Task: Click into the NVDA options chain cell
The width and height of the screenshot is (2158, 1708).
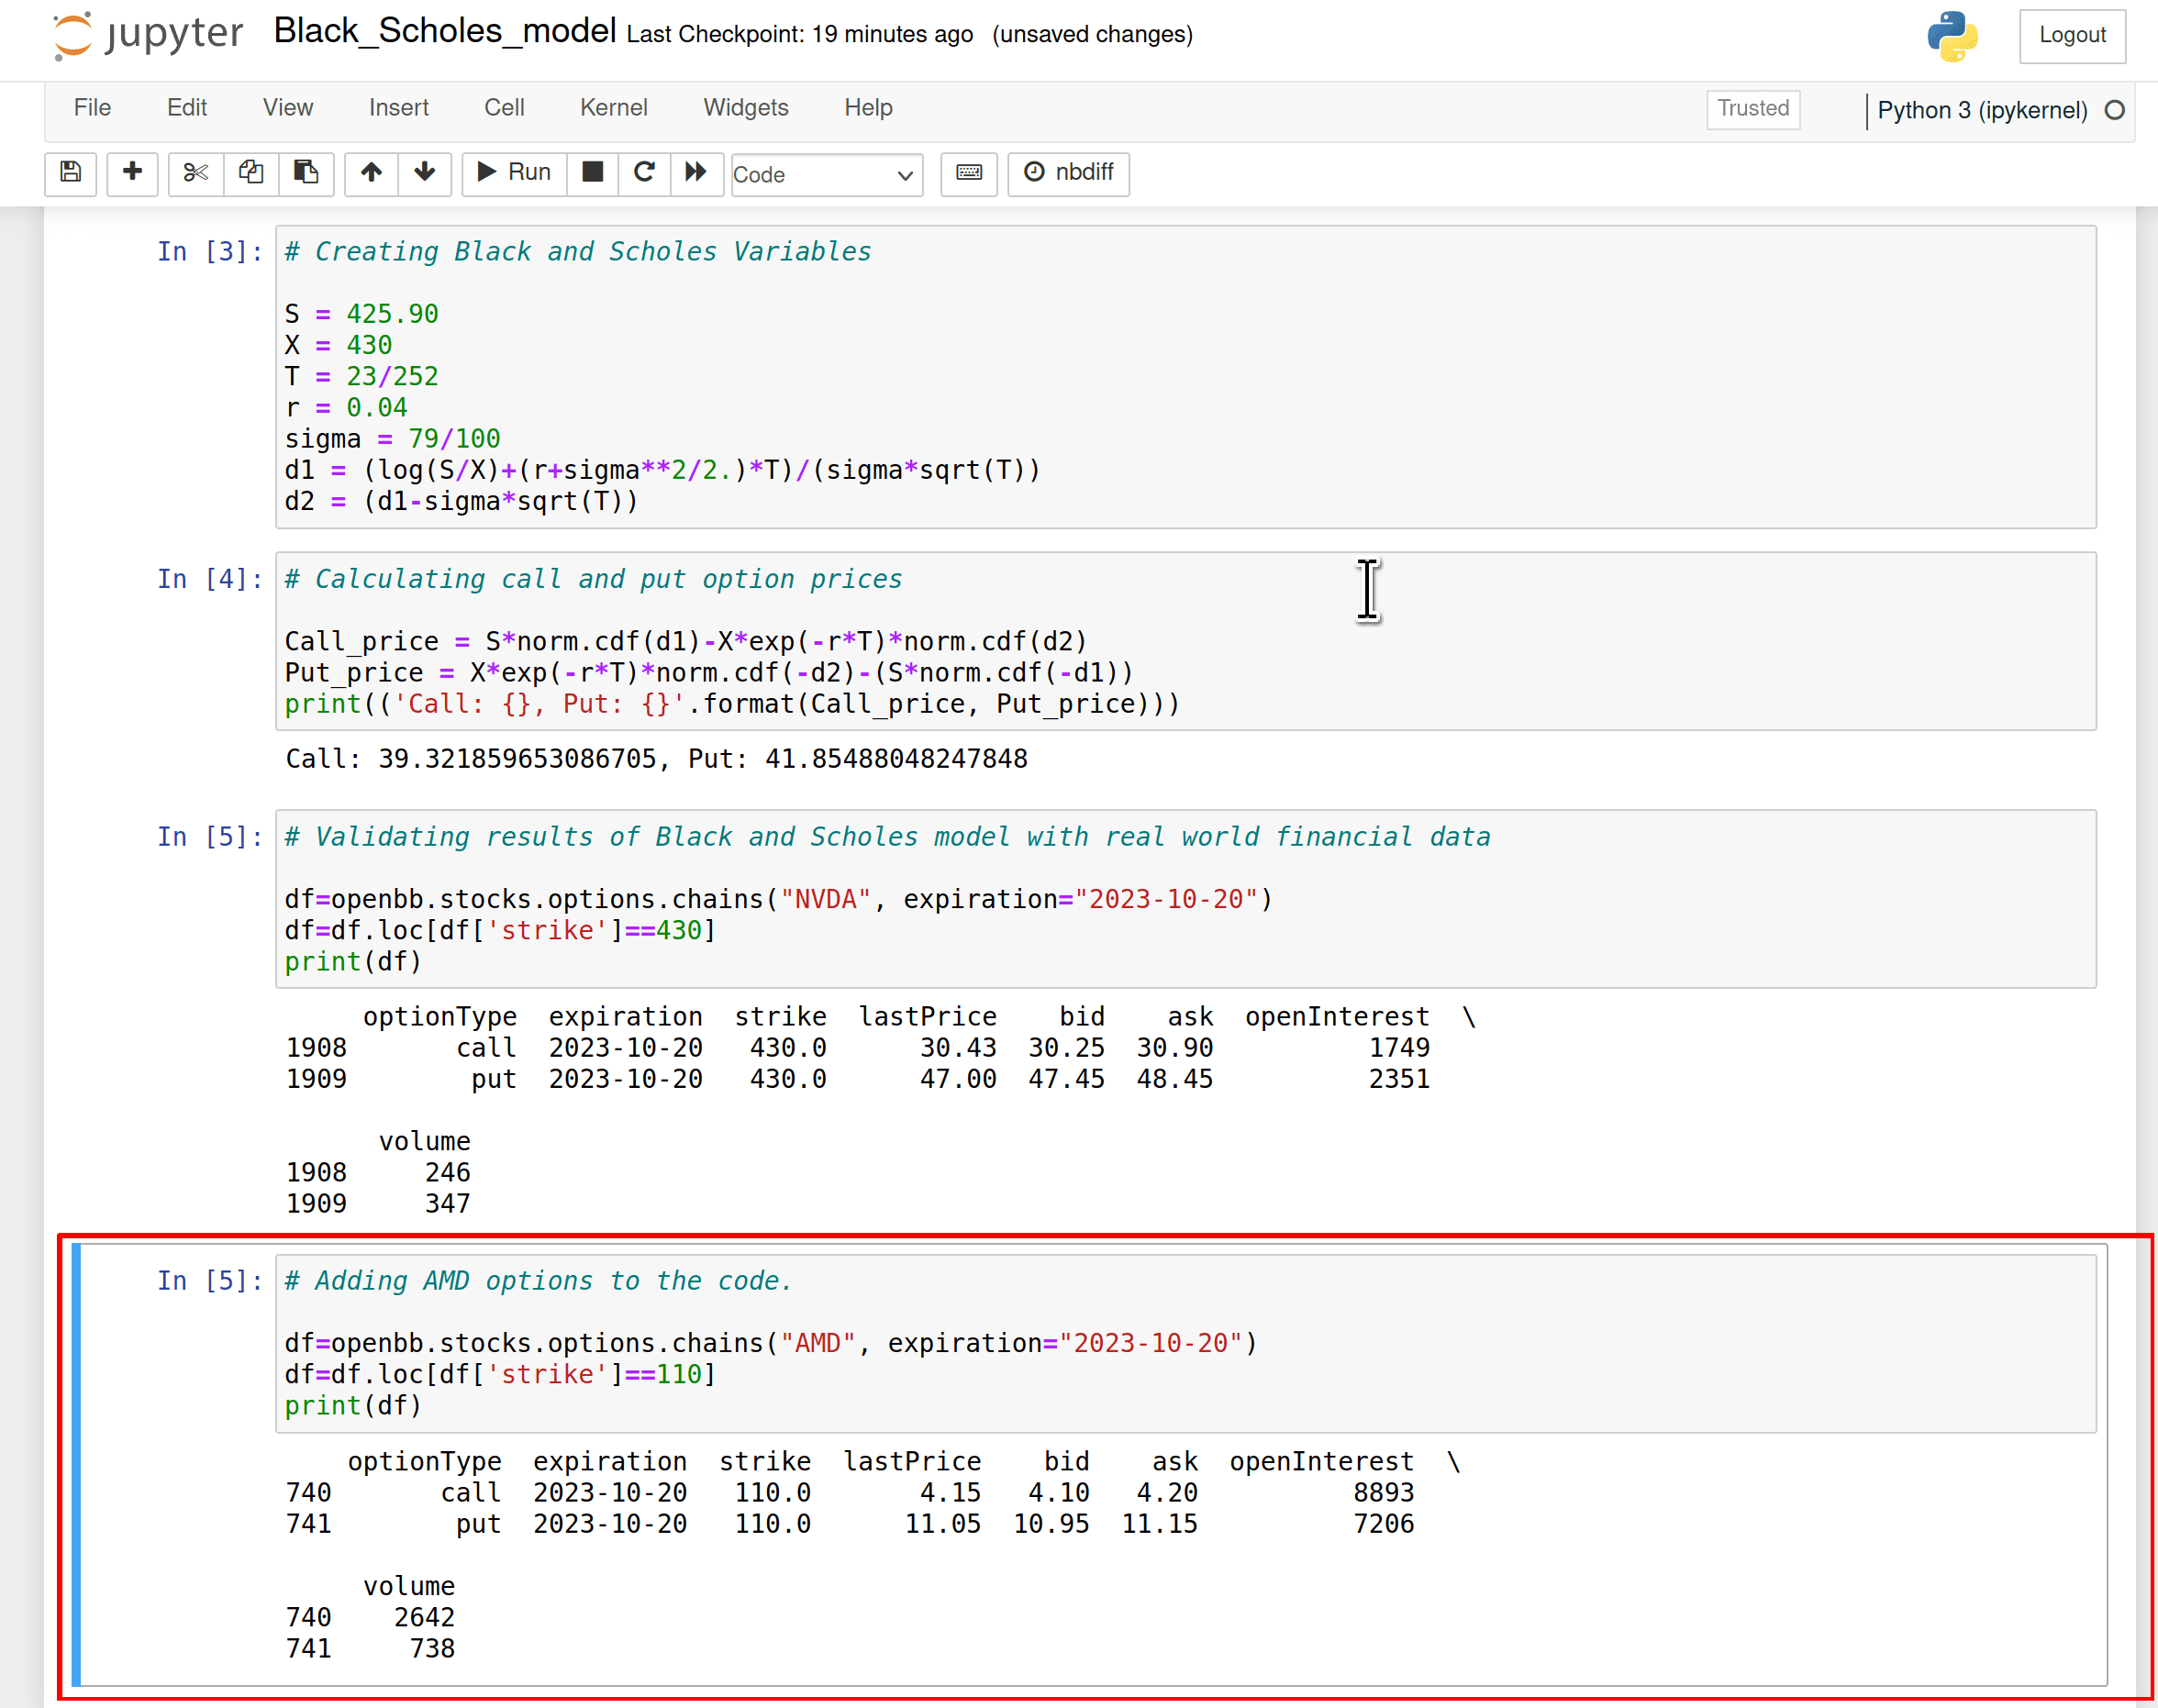Action: pyautogui.click(x=1186, y=899)
